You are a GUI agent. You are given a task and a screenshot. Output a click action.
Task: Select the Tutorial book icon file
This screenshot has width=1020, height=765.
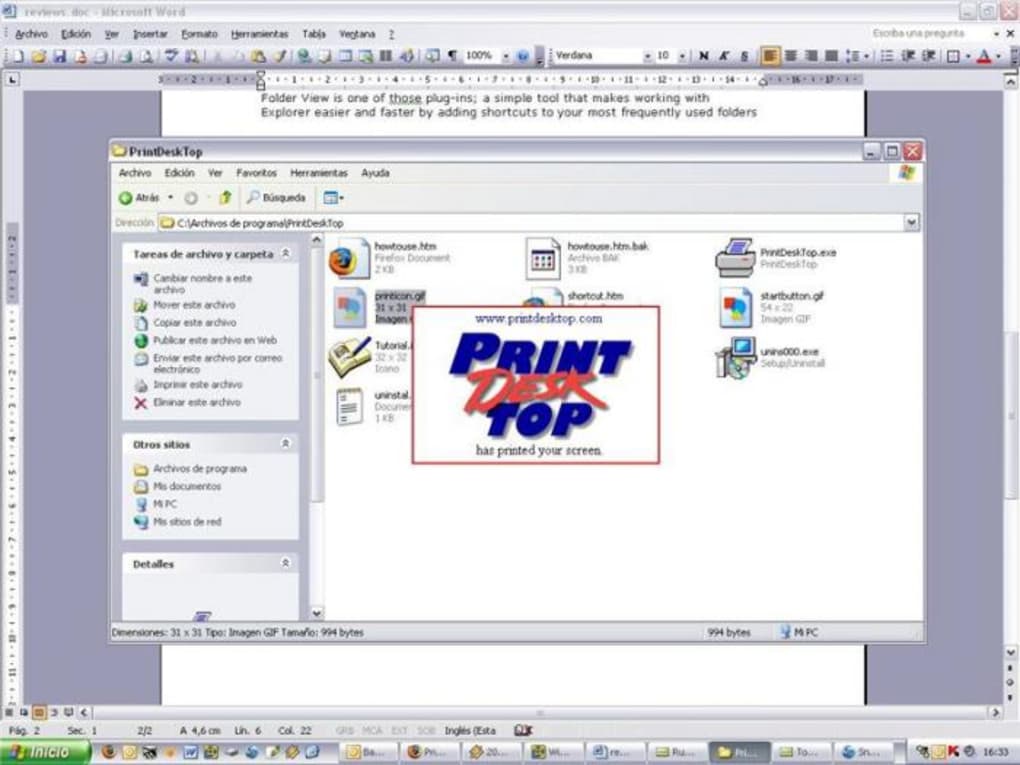pyautogui.click(x=349, y=357)
